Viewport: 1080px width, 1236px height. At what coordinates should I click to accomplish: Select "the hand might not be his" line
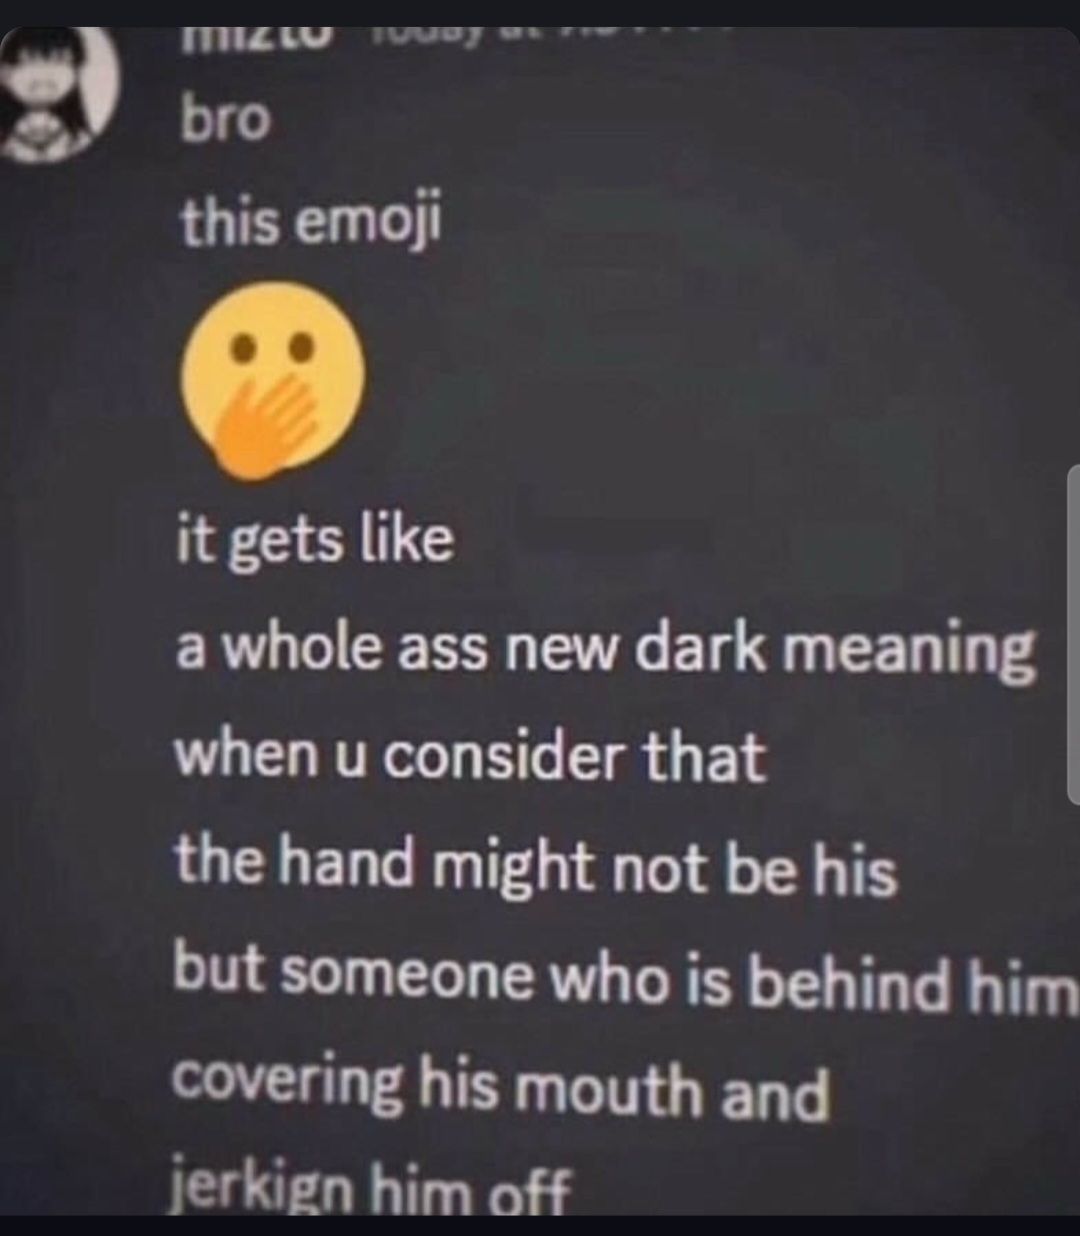[535, 865]
